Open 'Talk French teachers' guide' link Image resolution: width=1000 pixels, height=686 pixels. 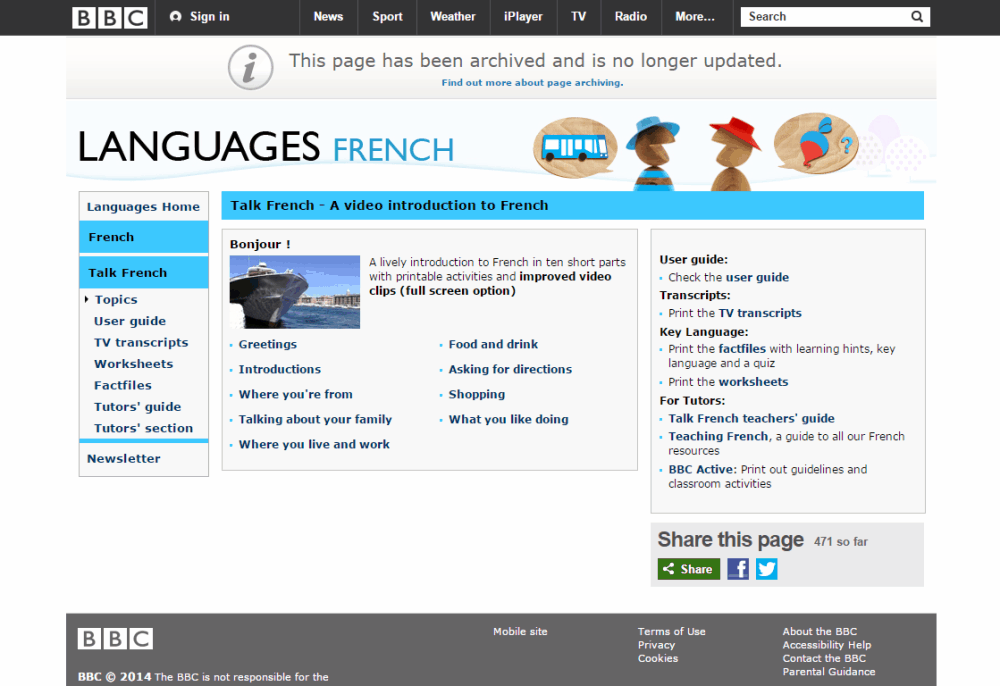point(751,418)
